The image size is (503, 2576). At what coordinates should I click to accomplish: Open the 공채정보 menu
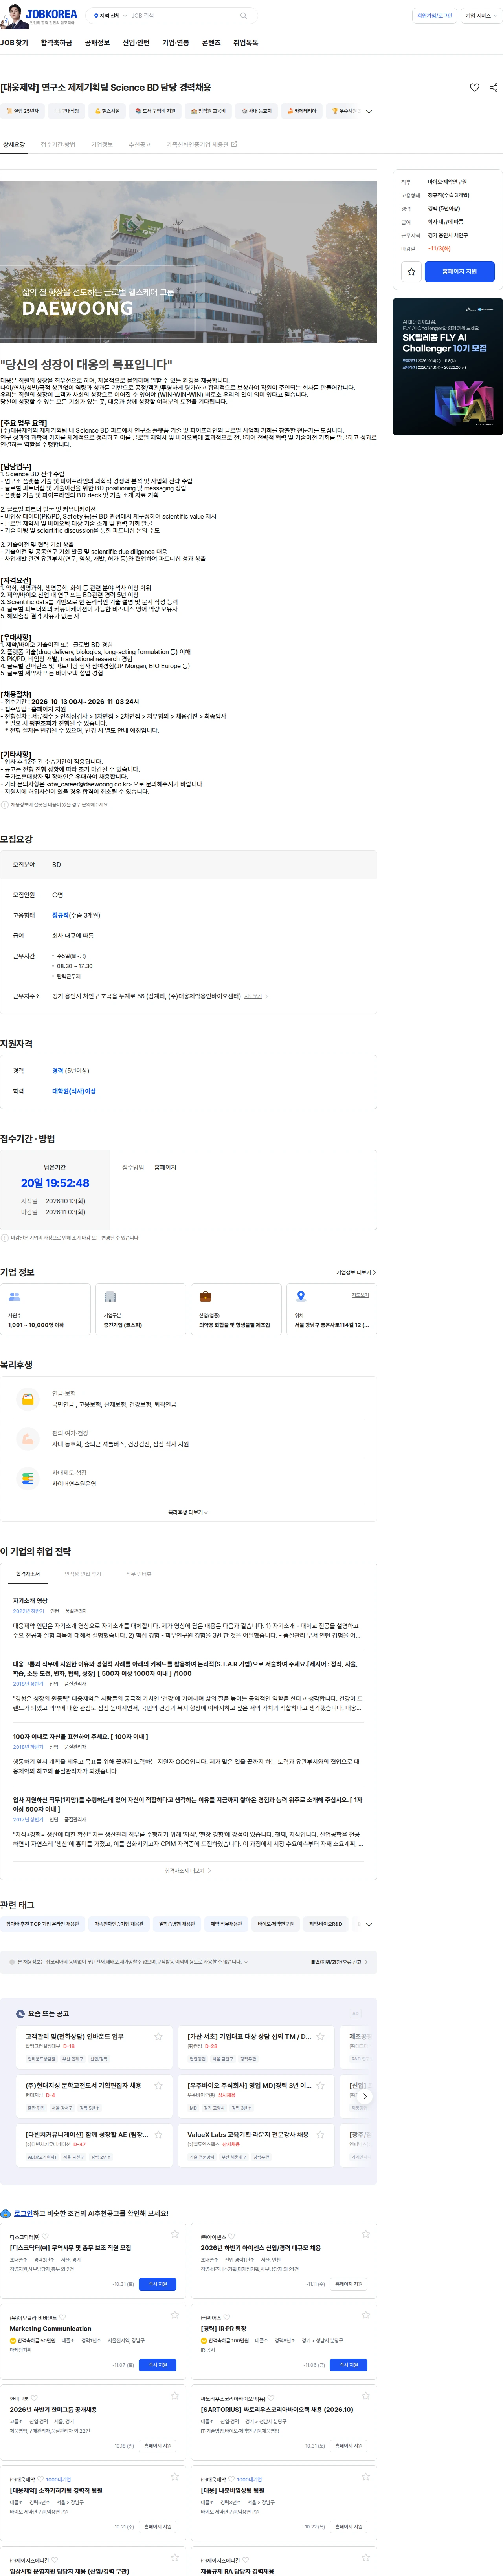click(x=97, y=43)
